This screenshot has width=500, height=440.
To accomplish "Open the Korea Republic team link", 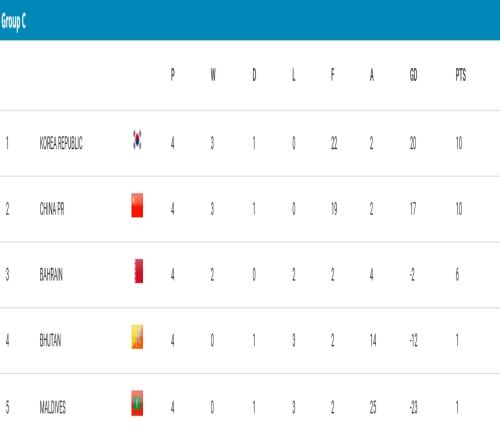I will (x=61, y=143).
